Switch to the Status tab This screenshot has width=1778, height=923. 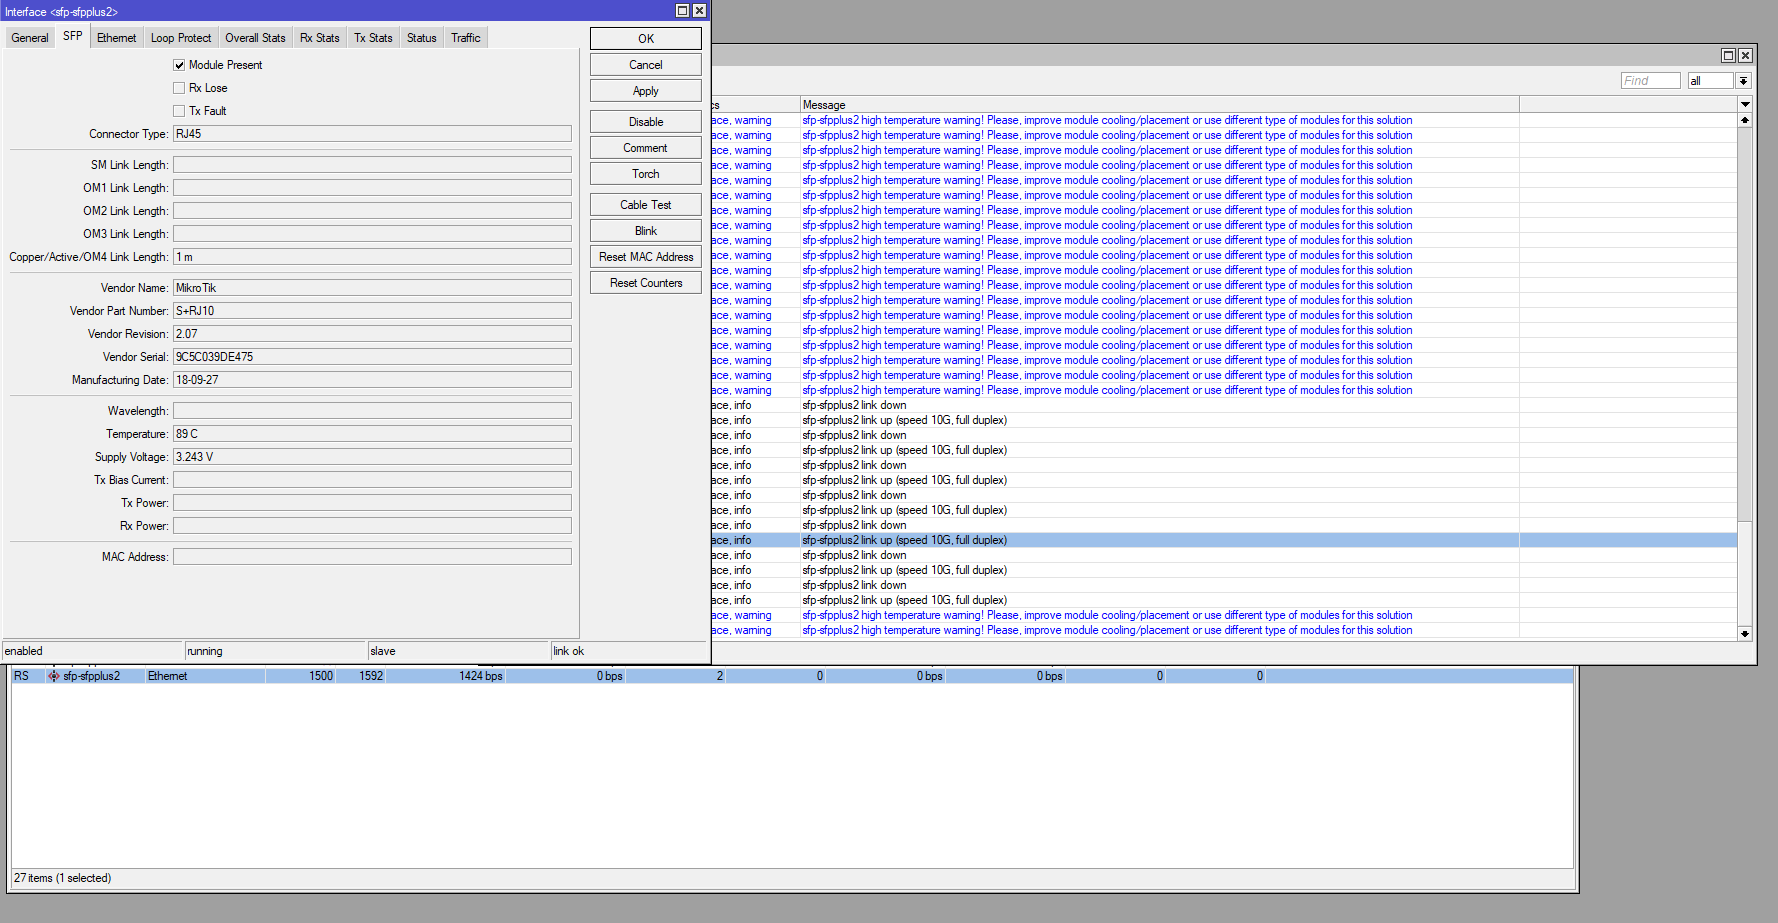(422, 38)
